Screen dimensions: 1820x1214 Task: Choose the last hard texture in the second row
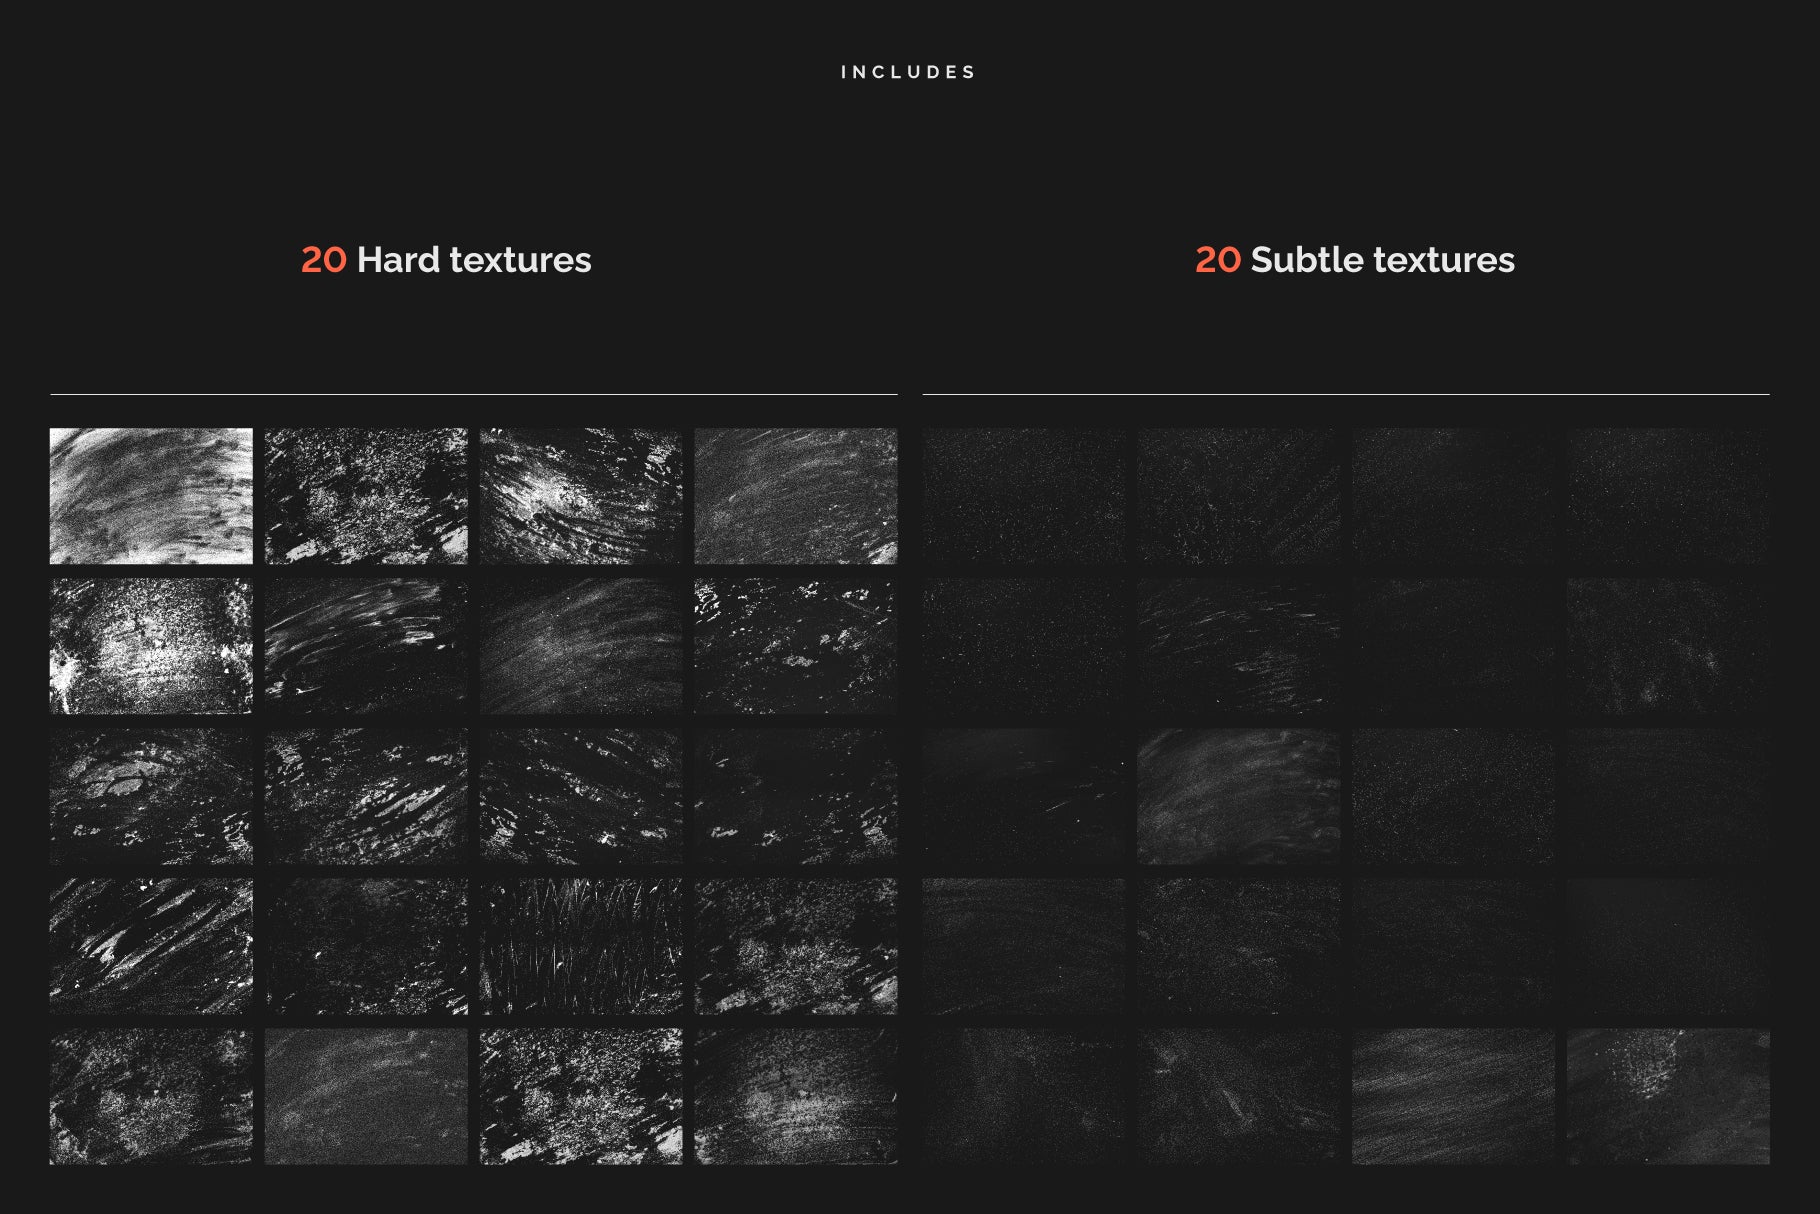click(x=796, y=646)
